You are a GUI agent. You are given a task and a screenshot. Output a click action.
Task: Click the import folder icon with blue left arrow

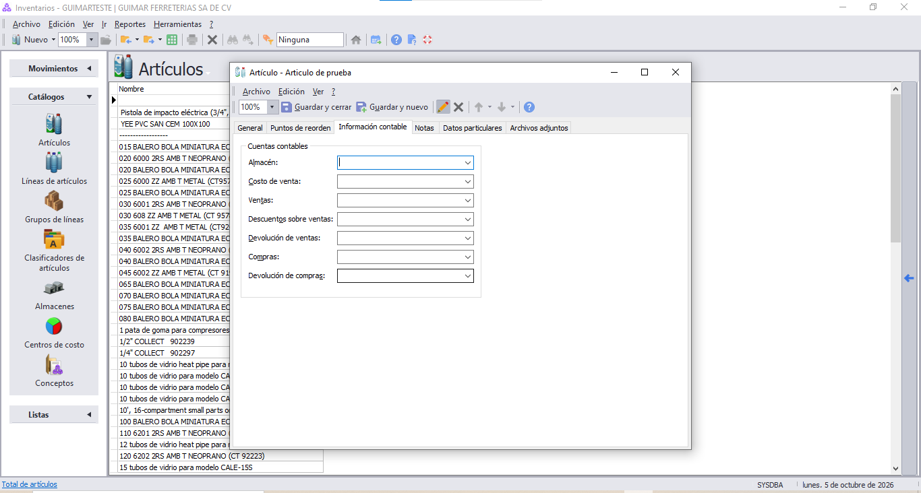pyautogui.click(x=126, y=40)
